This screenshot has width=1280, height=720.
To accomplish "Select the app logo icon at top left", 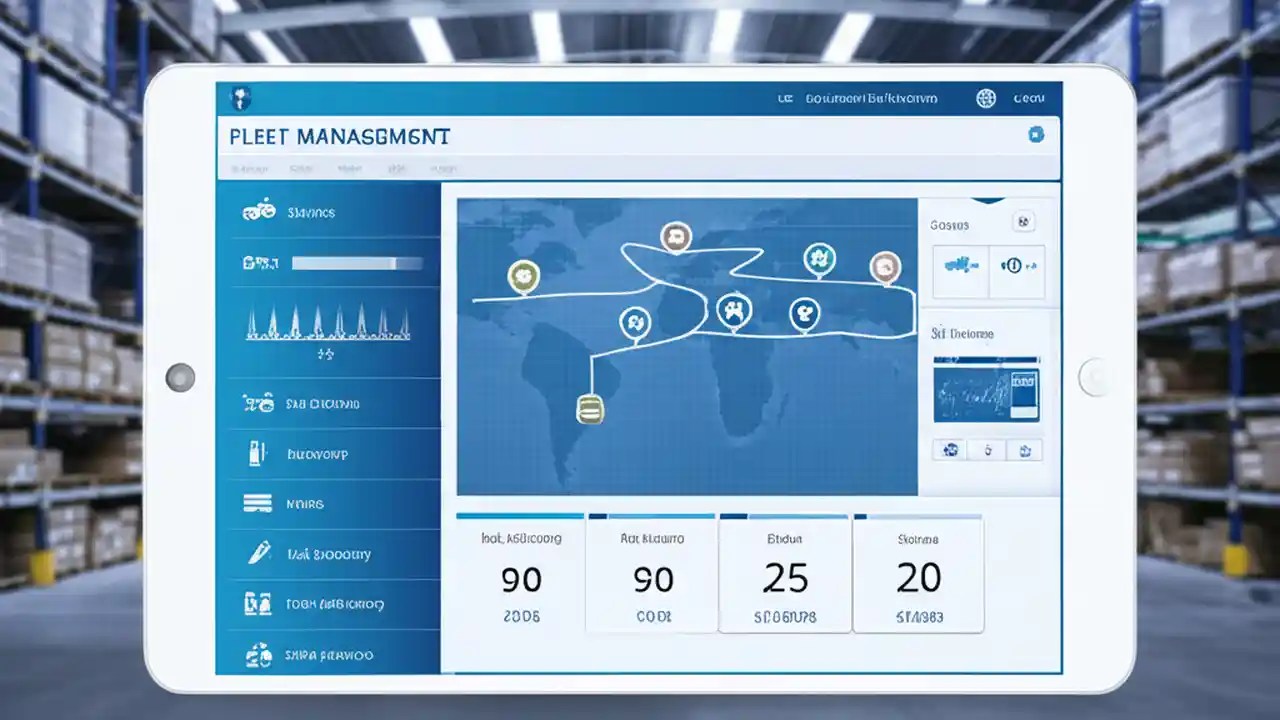I will tap(238, 98).
